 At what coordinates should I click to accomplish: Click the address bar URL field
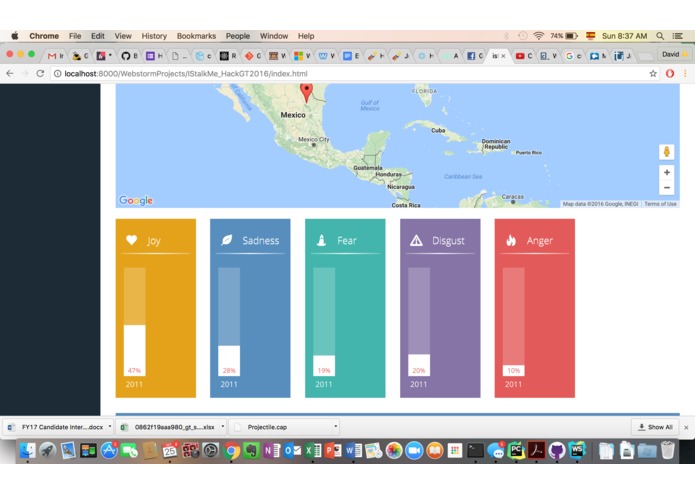(355, 74)
